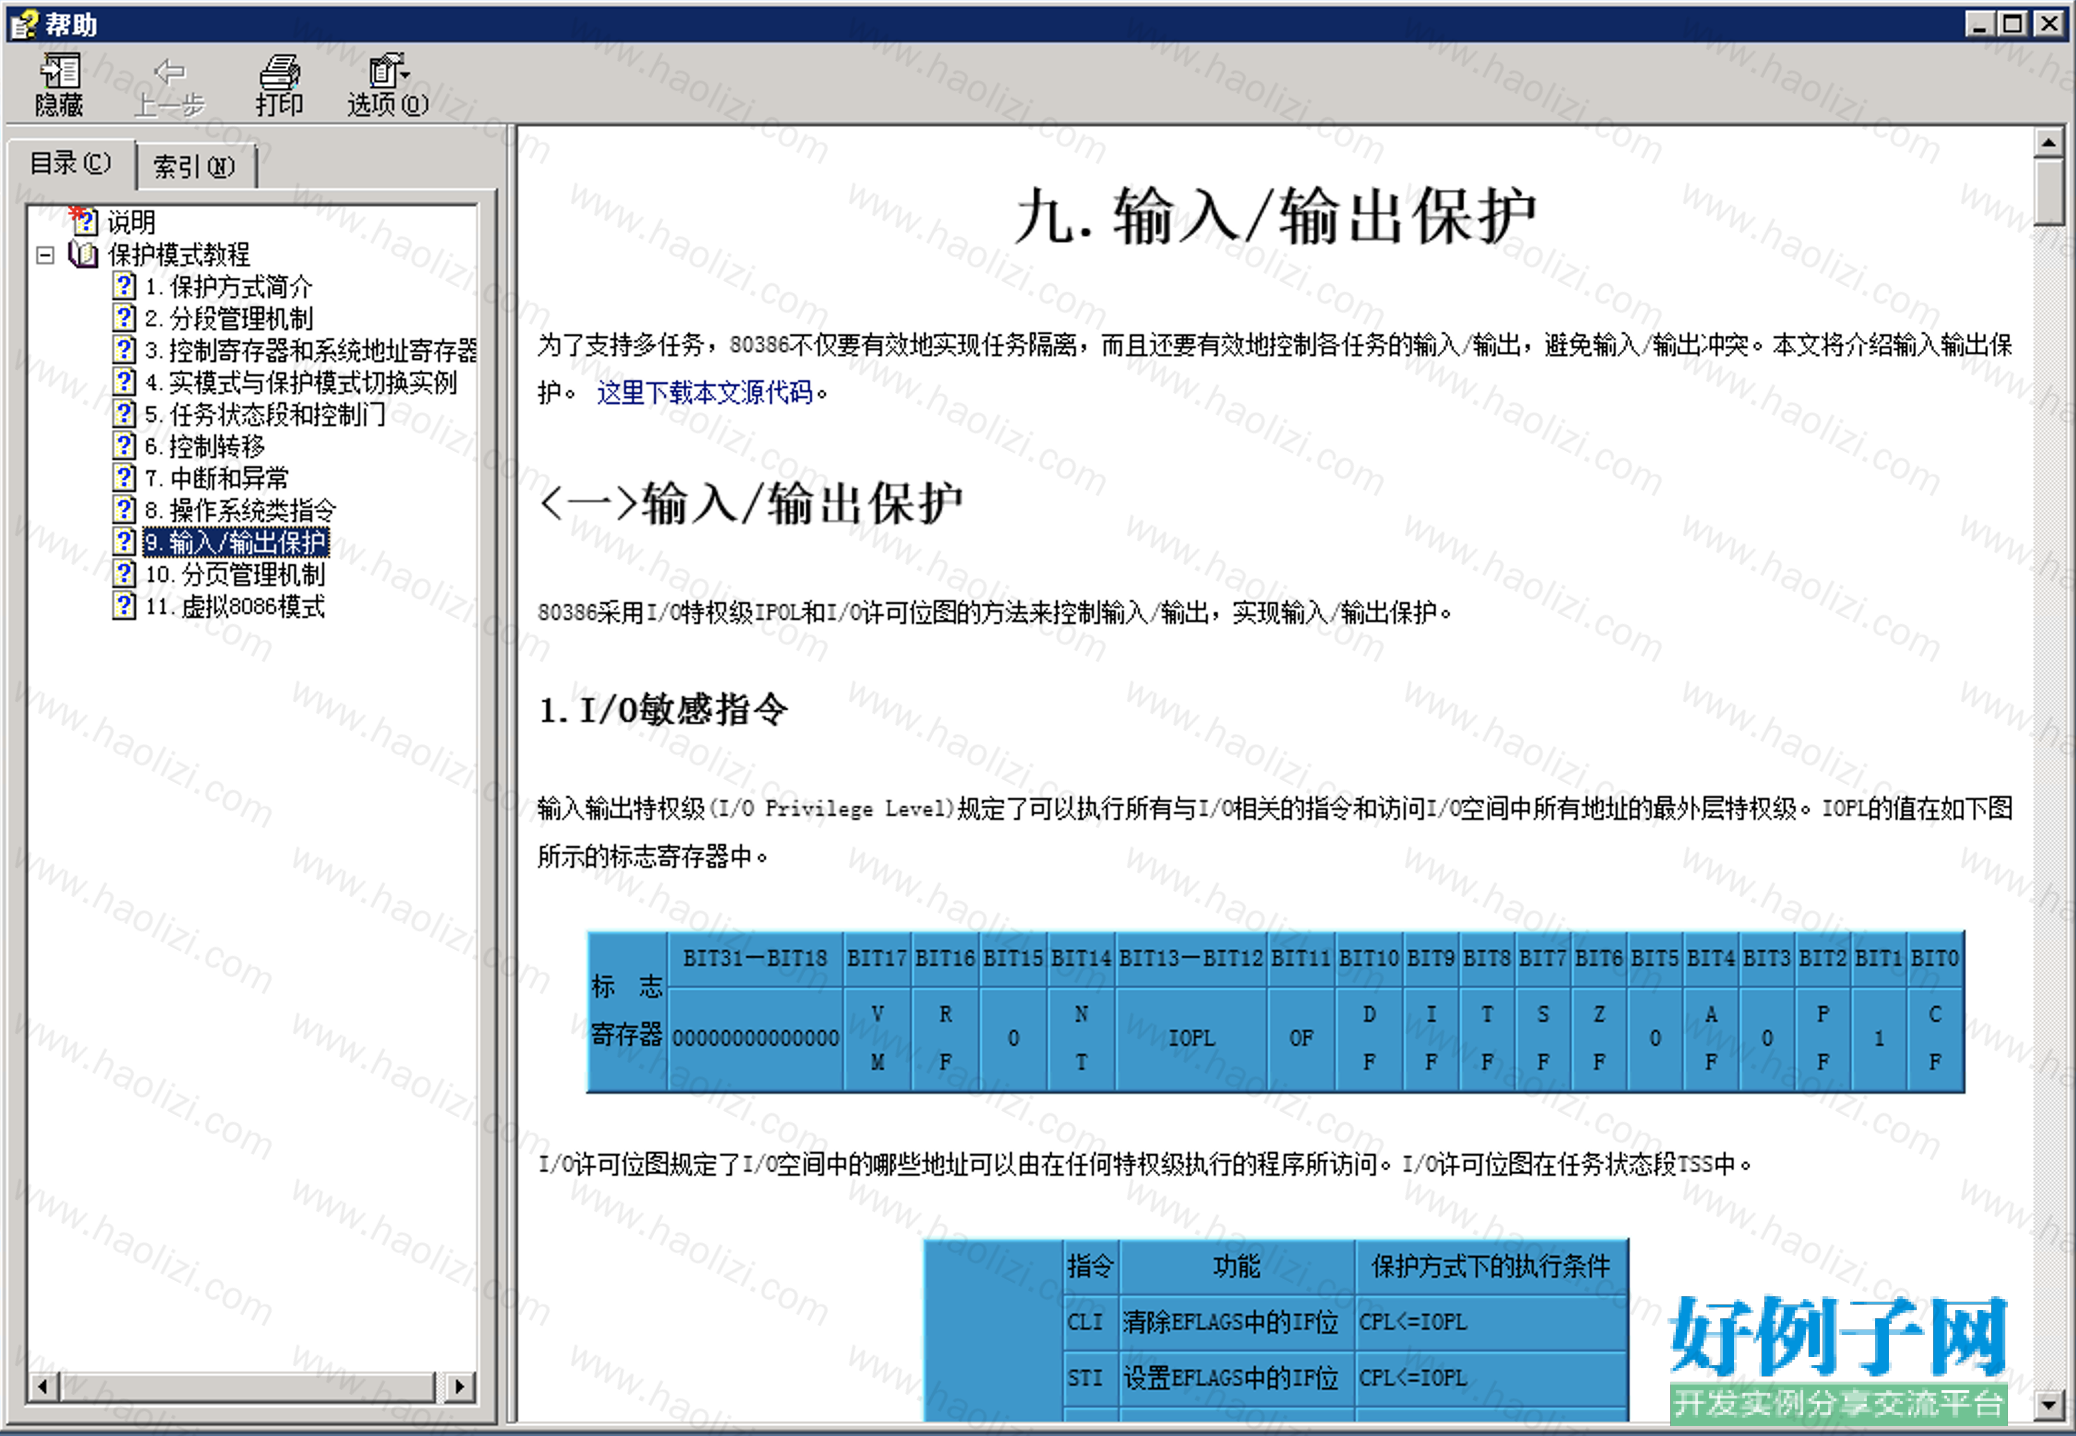Click question-mark icon beside 10. 分页管理机制
Screen dimensions: 2076x1436
pos(124,574)
